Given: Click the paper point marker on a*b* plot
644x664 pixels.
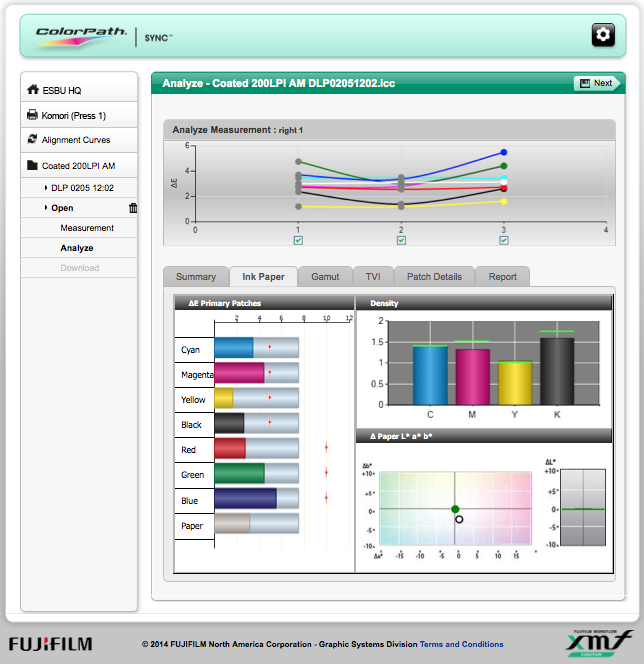Looking at the screenshot, I should coord(459,519).
